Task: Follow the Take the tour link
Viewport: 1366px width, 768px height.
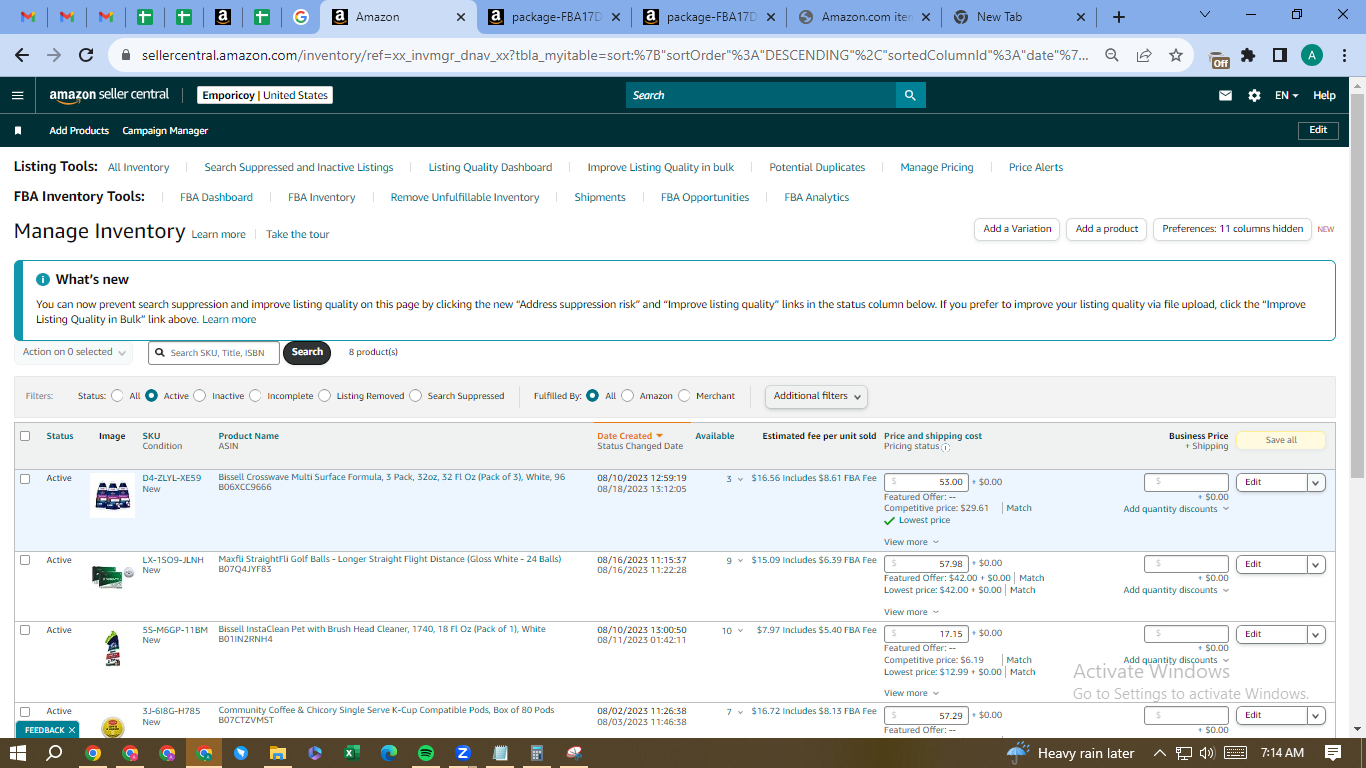Action: (x=298, y=234)
